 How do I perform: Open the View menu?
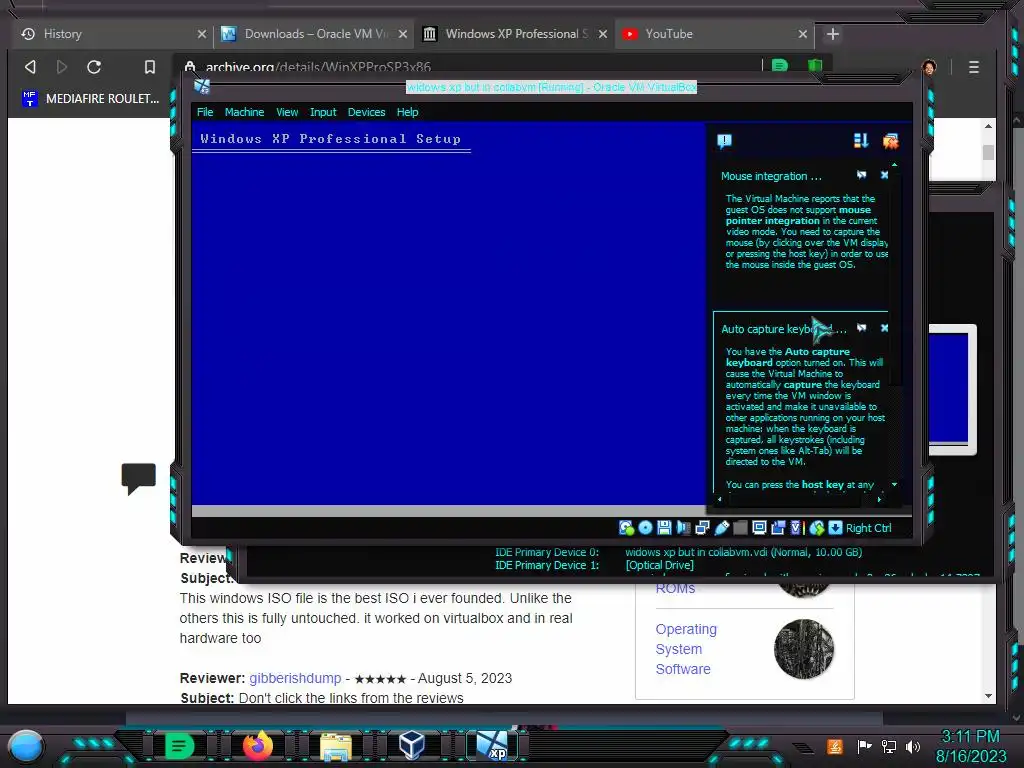[x=287, y=112]
